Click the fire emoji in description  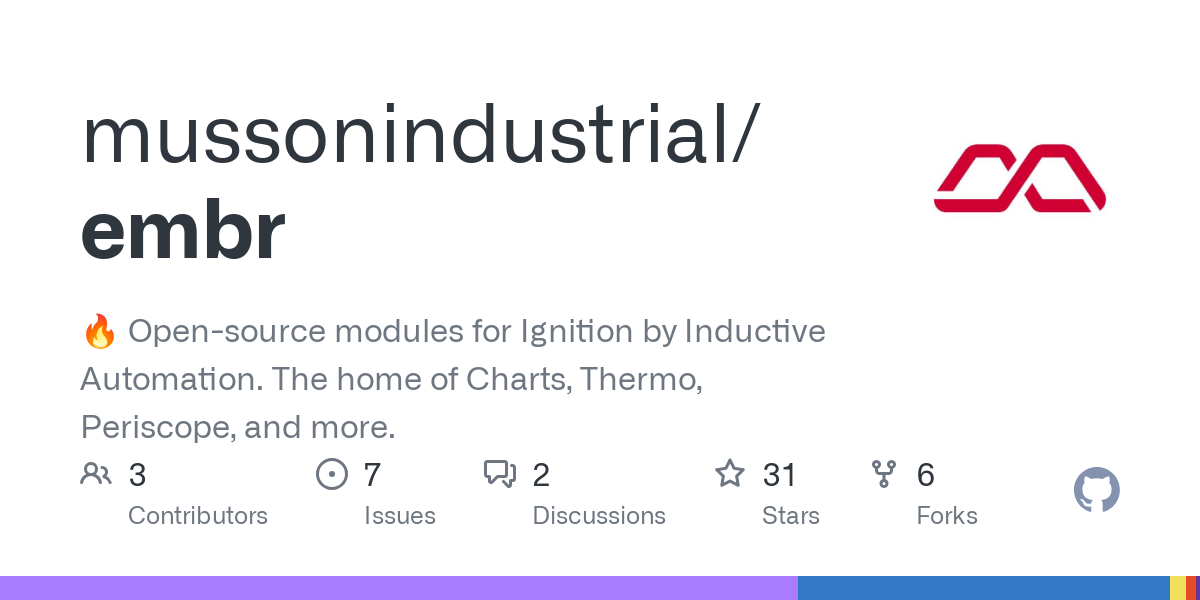pyautogui.click(x=99, y=331)
